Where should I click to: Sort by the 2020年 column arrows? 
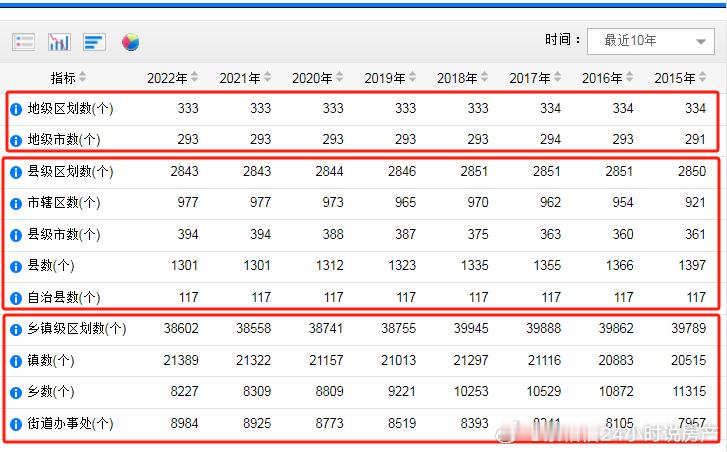tap(339, 77)
